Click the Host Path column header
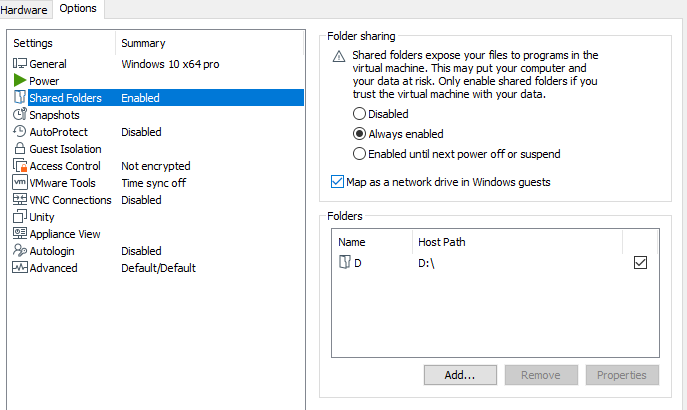 (x=441, y=242)
